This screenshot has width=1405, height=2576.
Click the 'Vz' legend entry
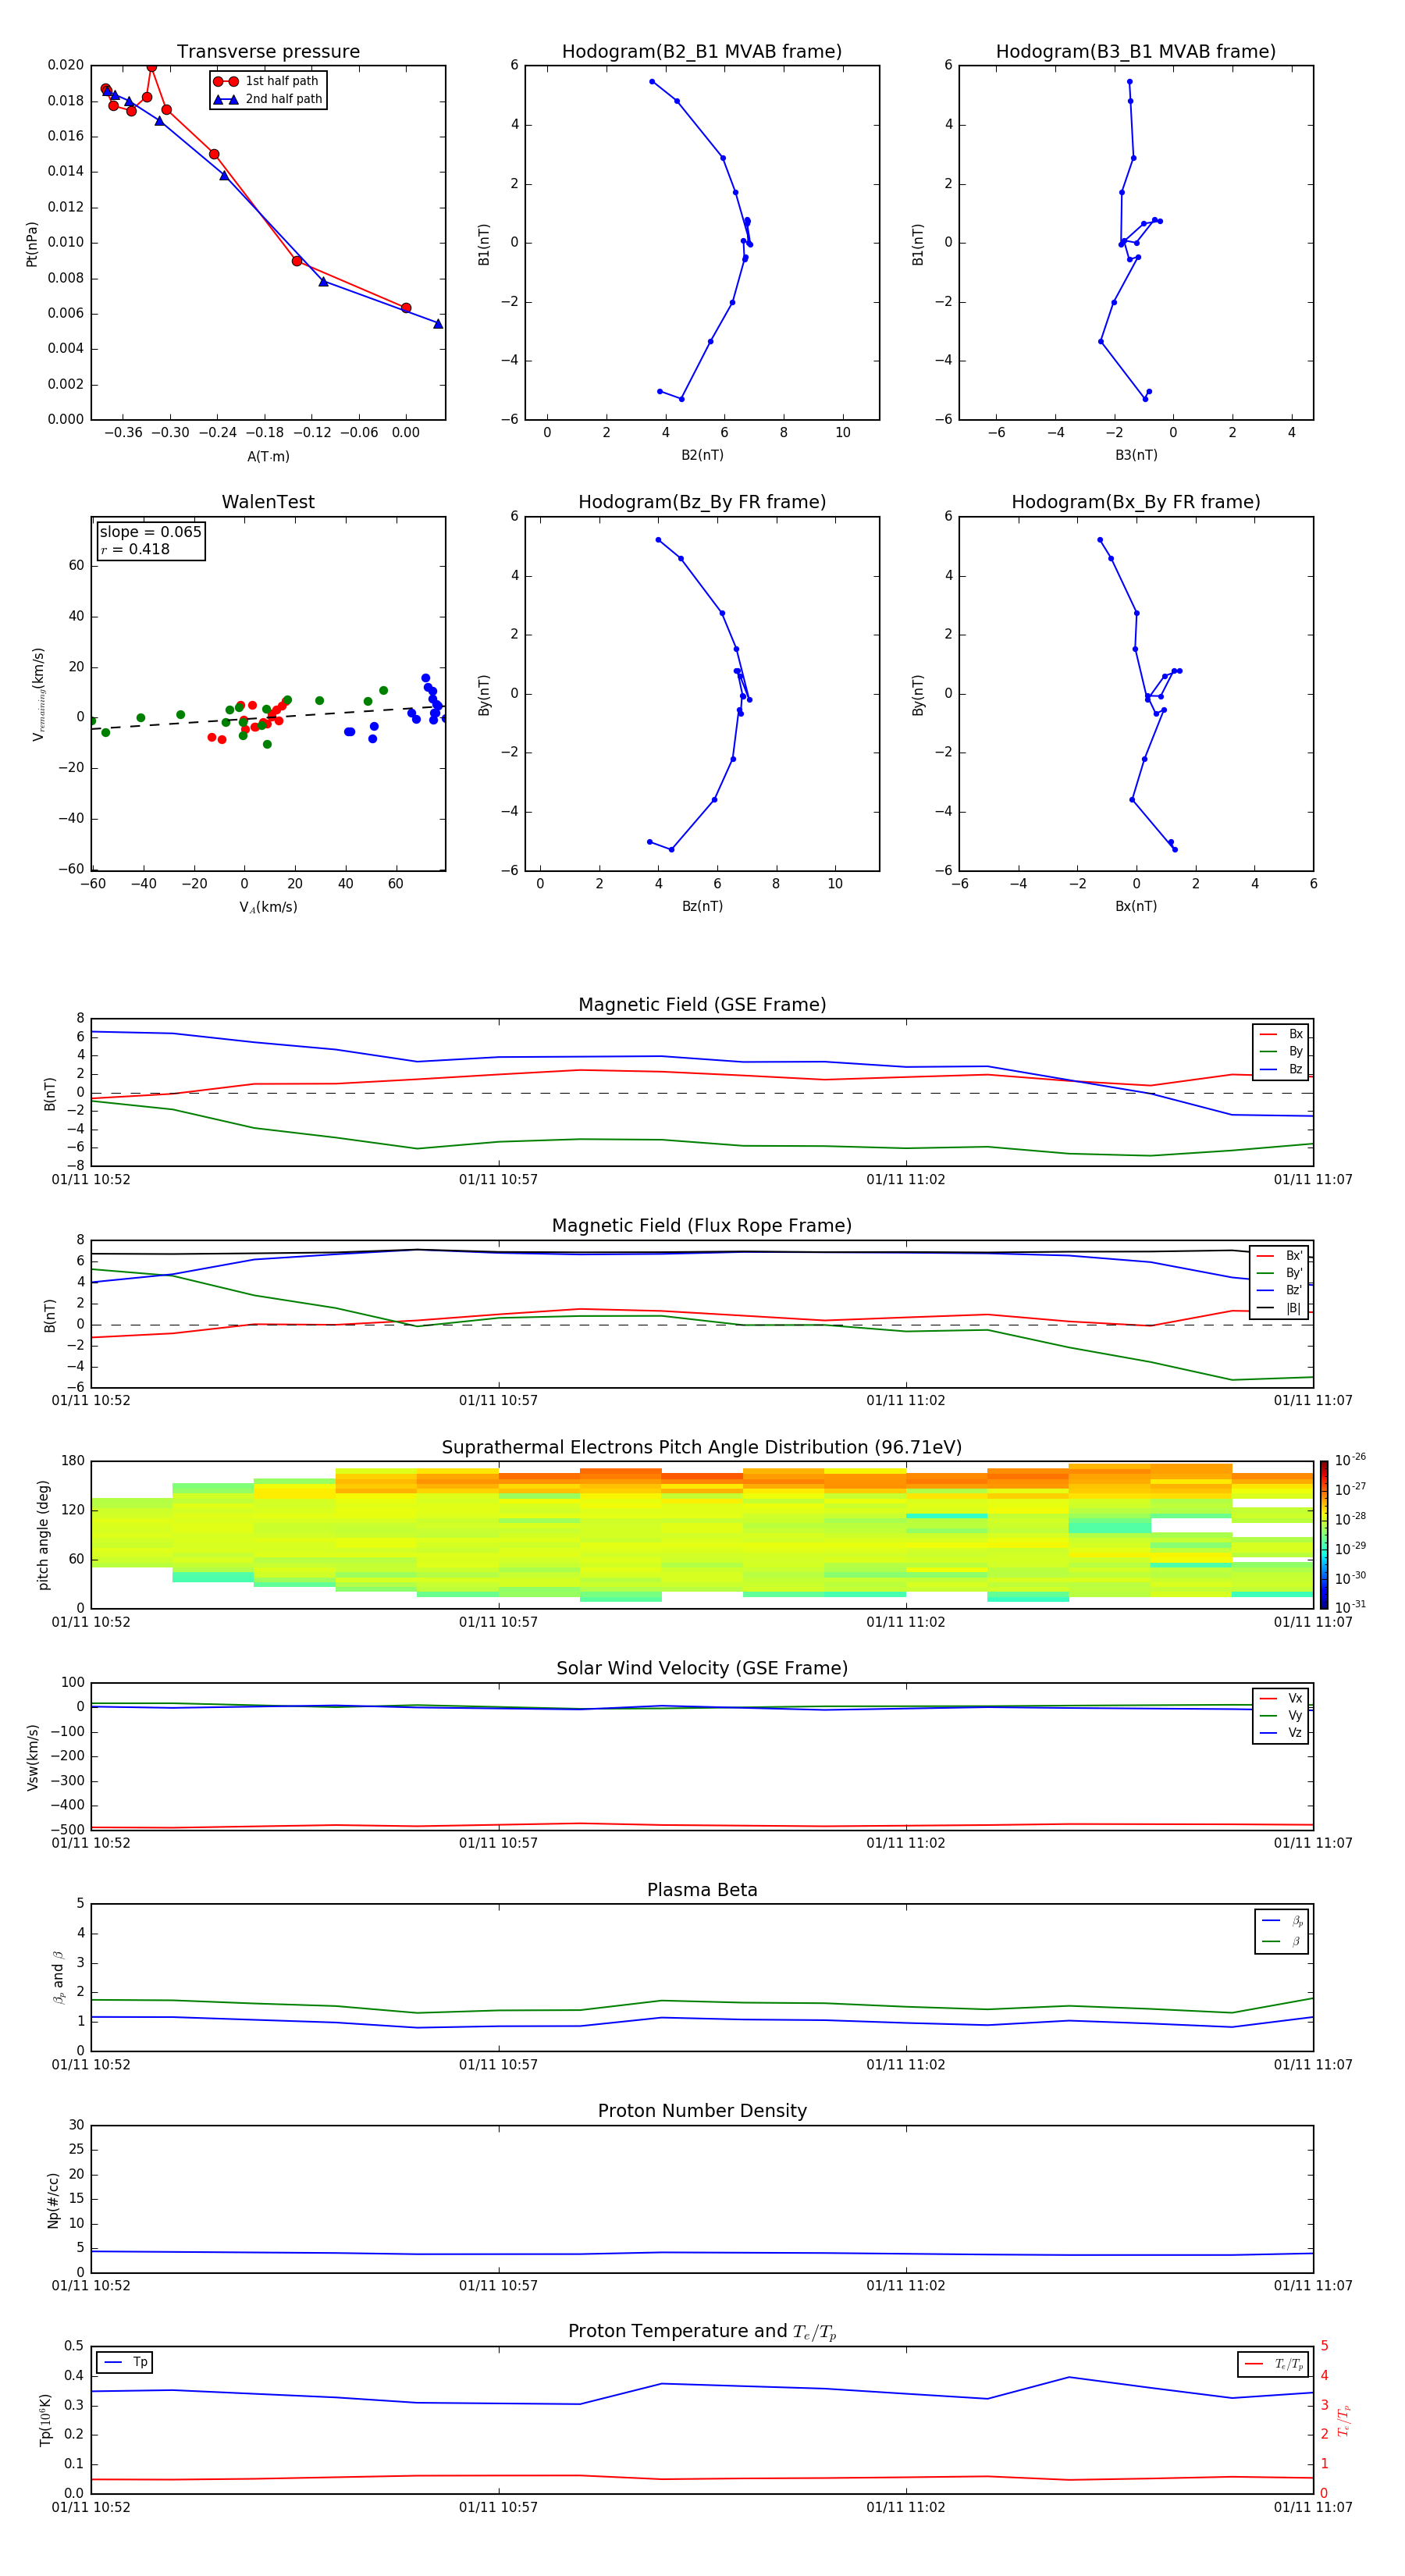pos(1281,1733)
